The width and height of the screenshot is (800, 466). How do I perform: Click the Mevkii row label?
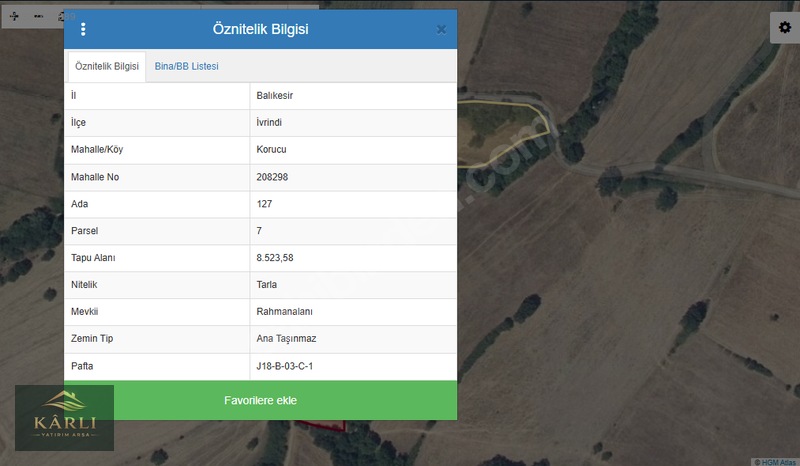(x=84, y=311)
